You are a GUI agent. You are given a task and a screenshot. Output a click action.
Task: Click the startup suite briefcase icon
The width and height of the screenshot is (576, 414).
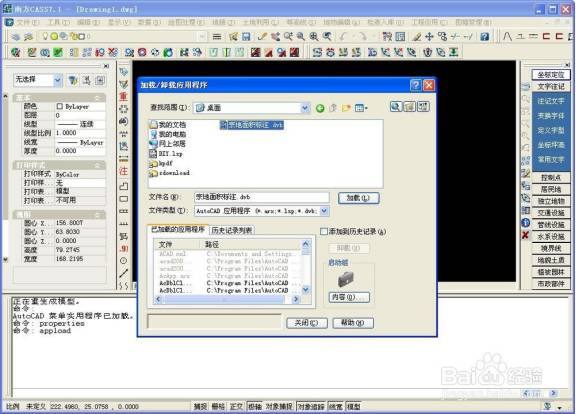click(x=345, y=279)
